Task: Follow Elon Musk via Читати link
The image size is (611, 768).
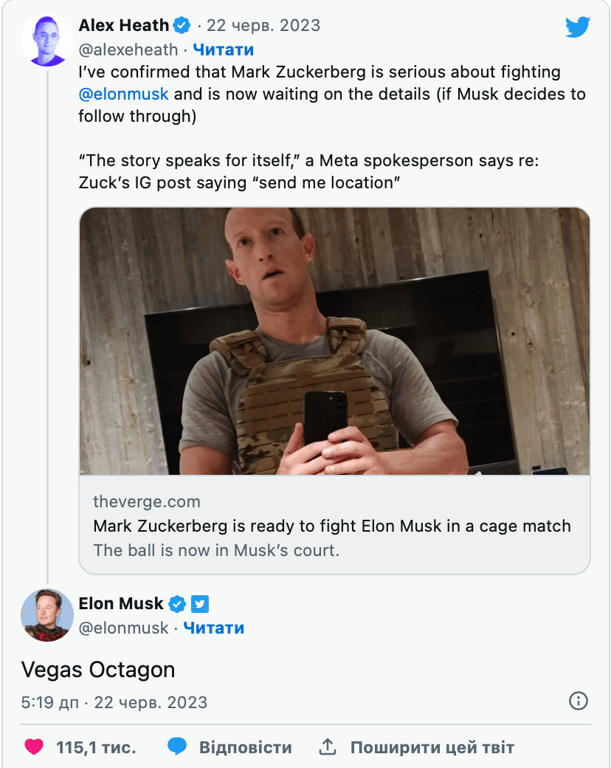Action: pos(214,628)
